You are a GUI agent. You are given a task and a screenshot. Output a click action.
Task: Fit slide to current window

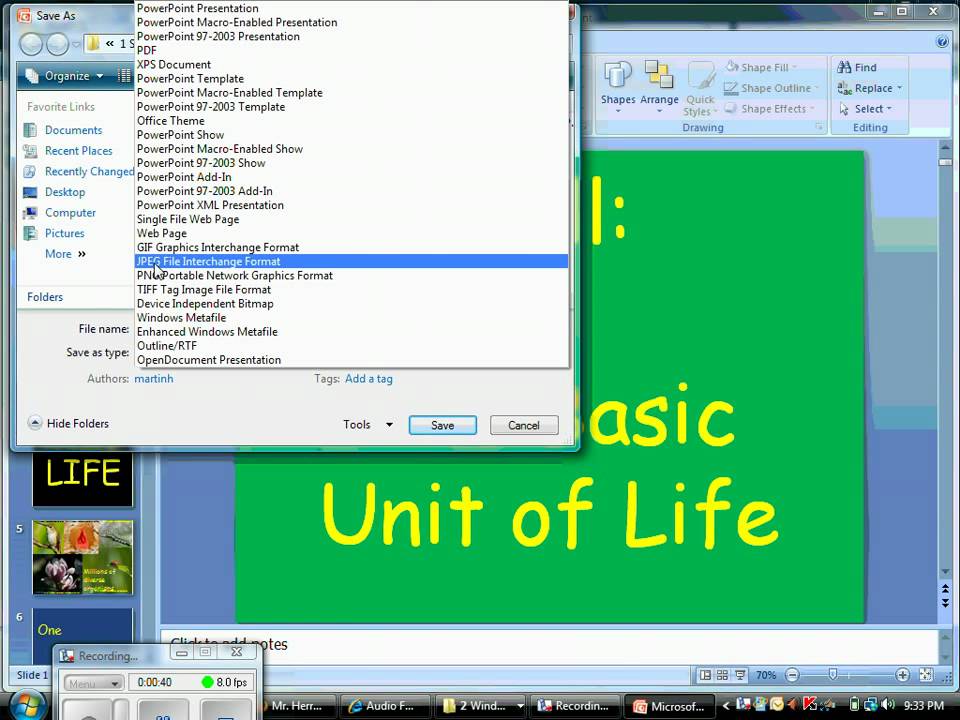[x=926, y=675]
